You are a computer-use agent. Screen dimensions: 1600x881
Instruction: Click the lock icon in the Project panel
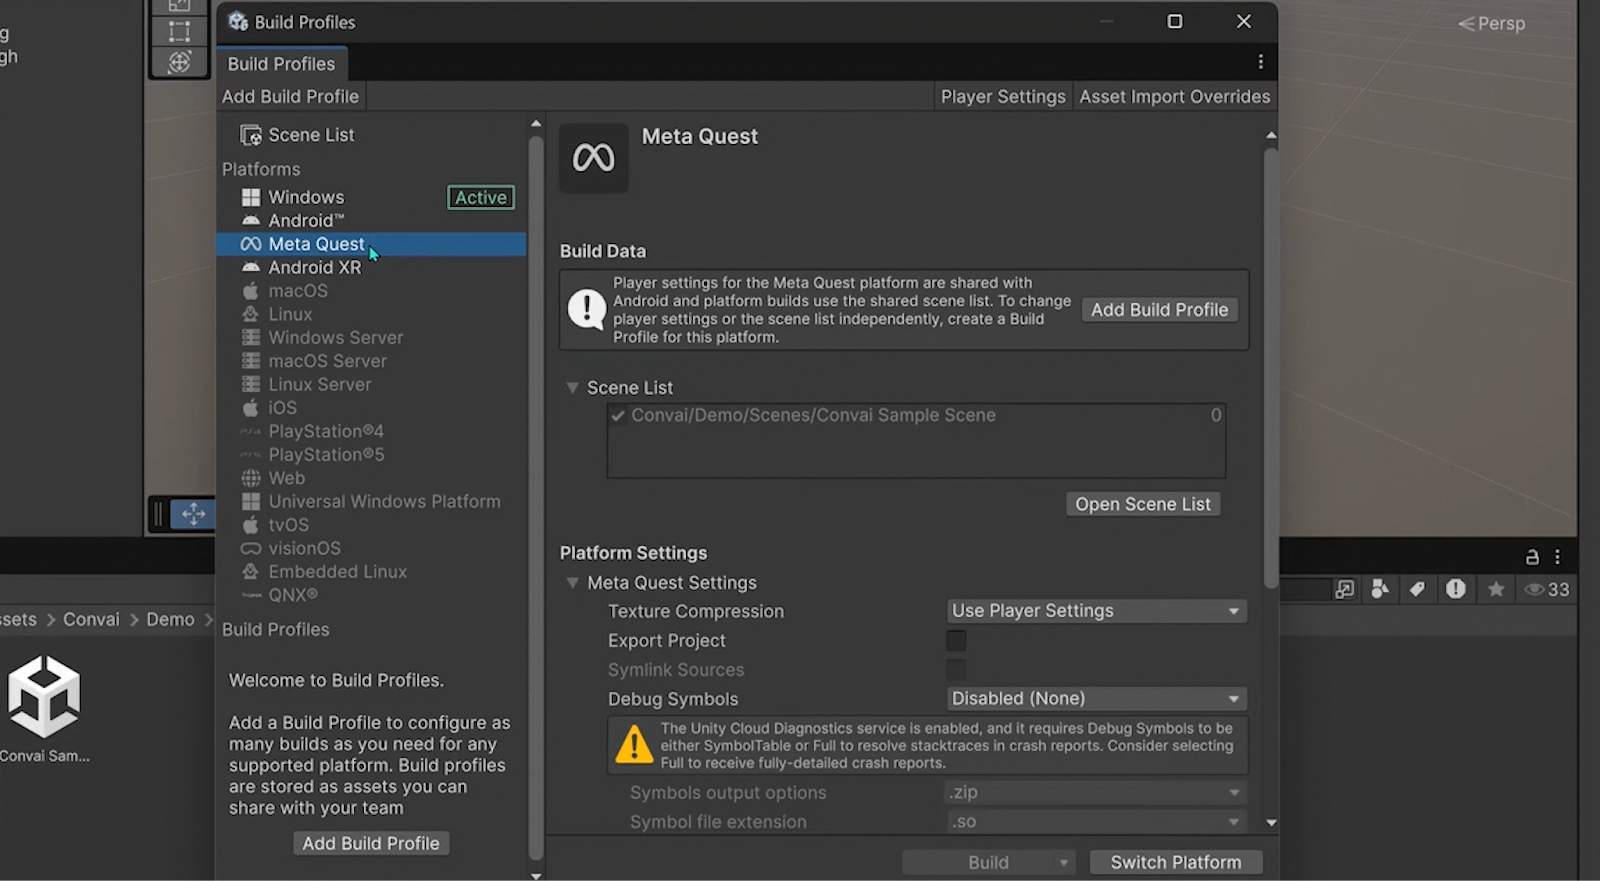[x=1532, y=558]
